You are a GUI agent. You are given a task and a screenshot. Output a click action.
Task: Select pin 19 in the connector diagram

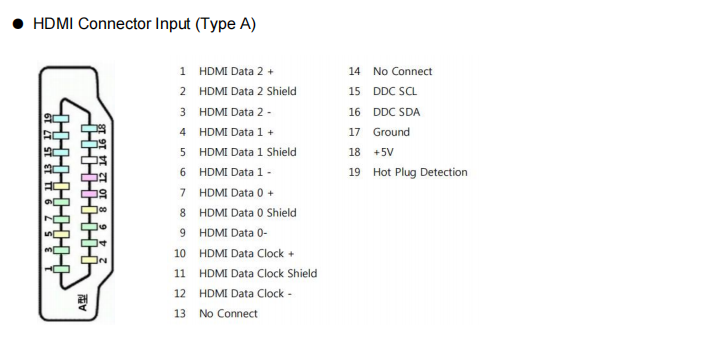[61, 119]
